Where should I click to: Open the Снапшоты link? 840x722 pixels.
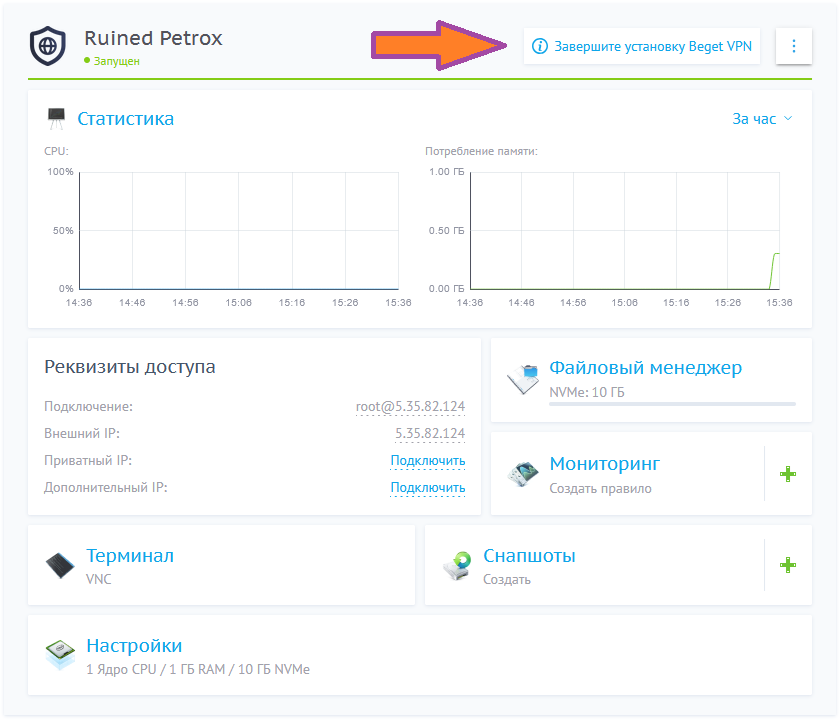tap(529, 556)
